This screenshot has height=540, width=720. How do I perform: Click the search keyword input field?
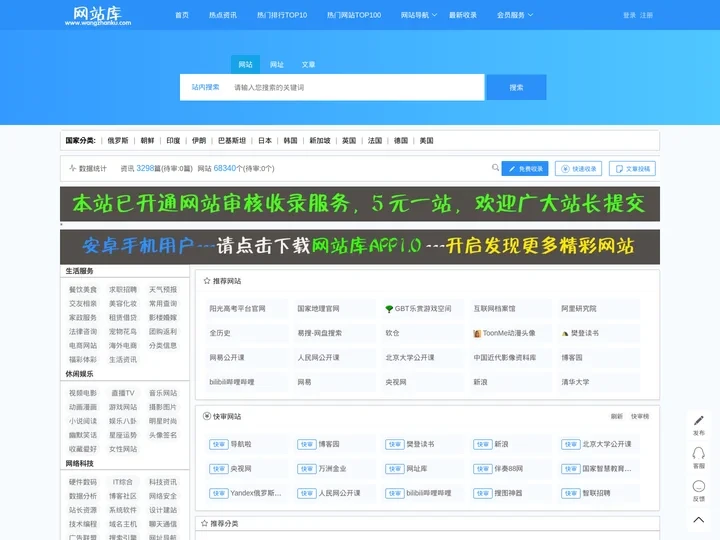pyautogui.click(x=356, y=87)
